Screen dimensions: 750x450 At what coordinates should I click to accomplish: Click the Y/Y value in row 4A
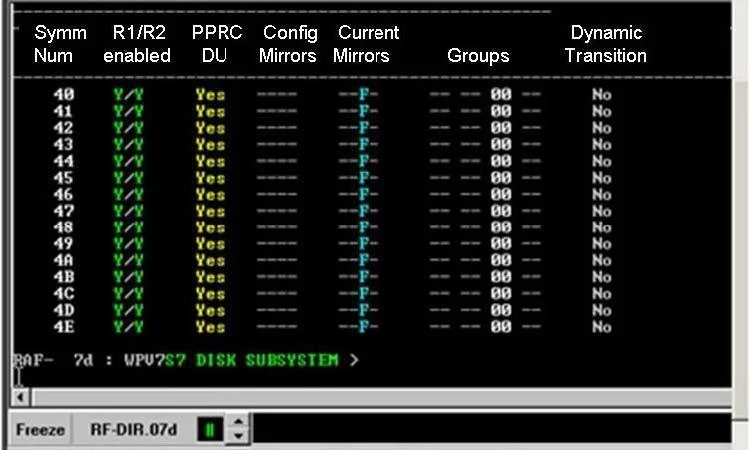click(x=128, y=260)
